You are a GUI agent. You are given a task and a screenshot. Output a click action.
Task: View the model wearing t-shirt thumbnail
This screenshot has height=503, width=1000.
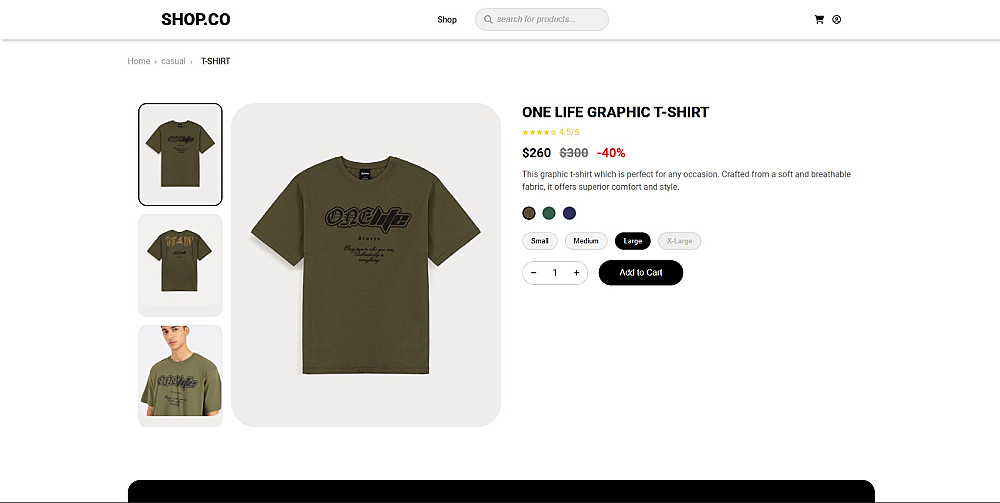point(180,375)
